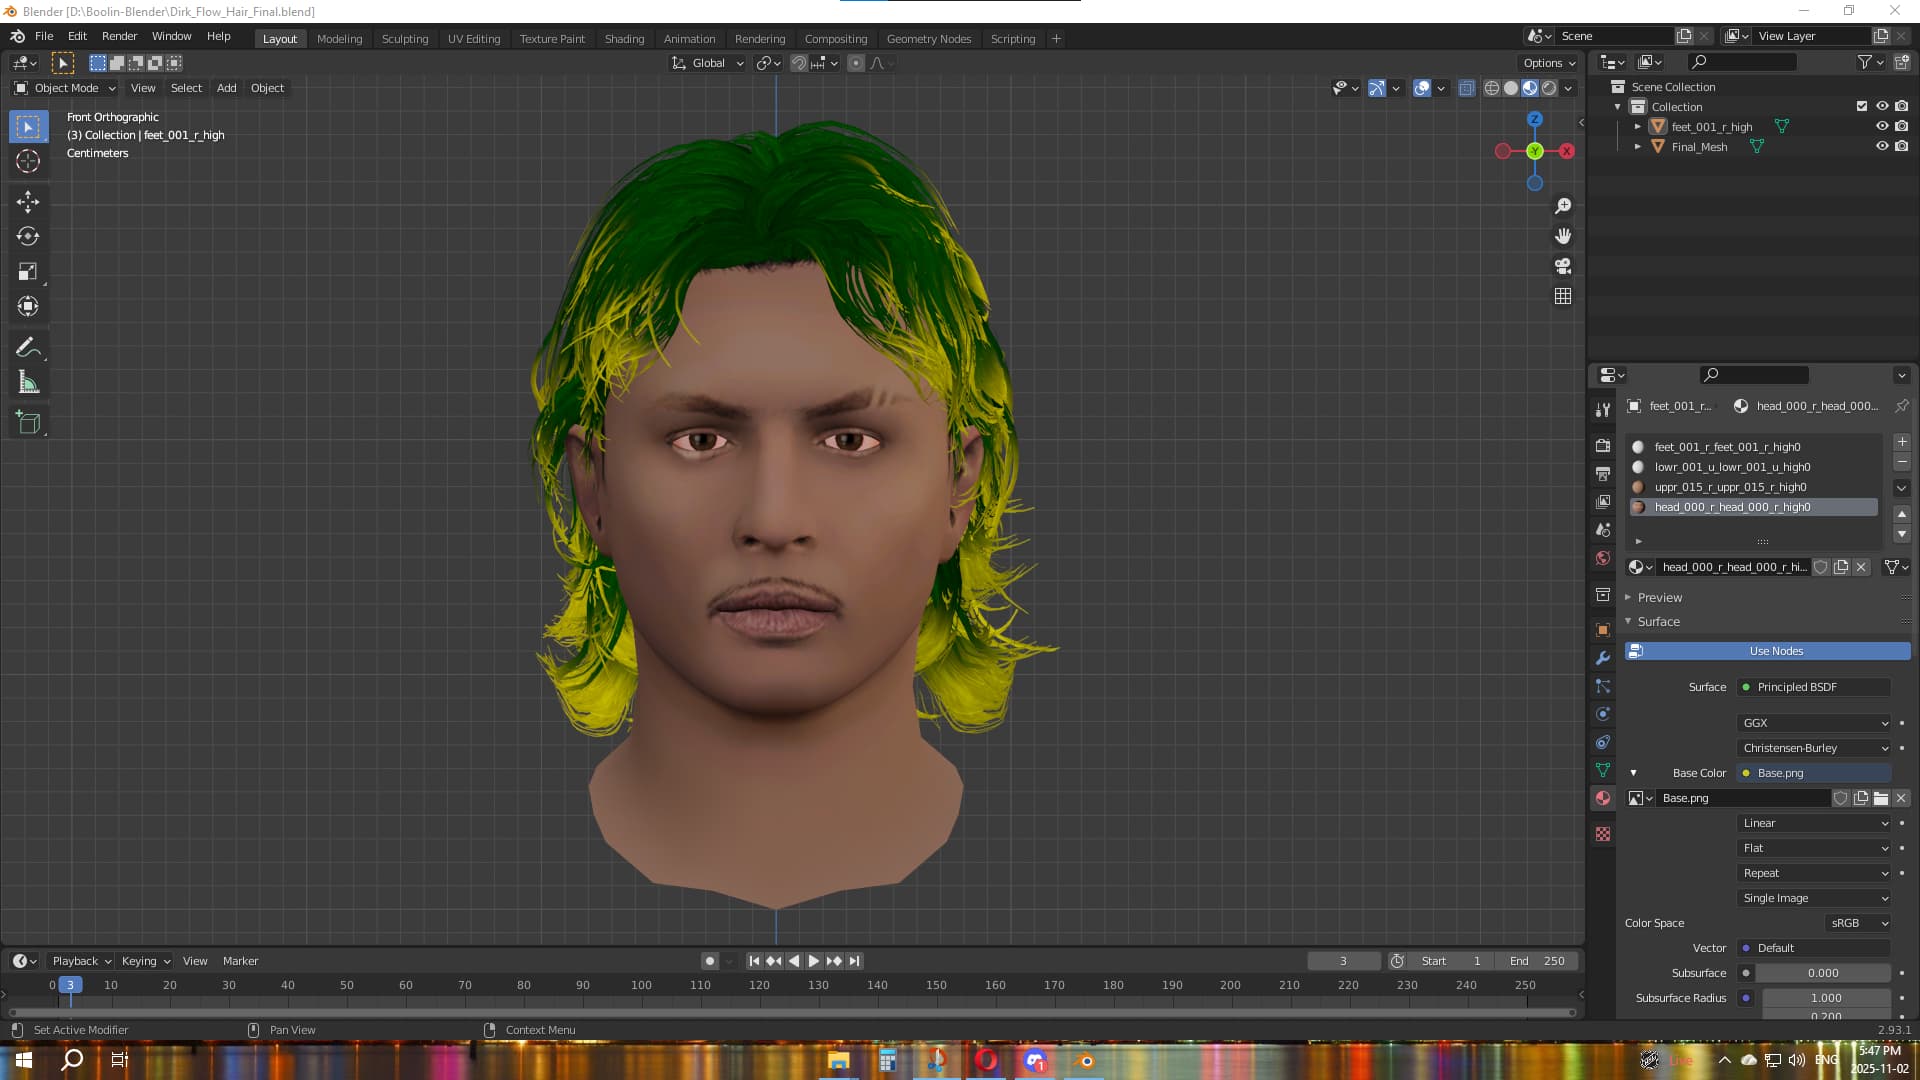Select the Add Cube tool
Viewport: 1920px width, 1080px height.
(x=28, y=423)
